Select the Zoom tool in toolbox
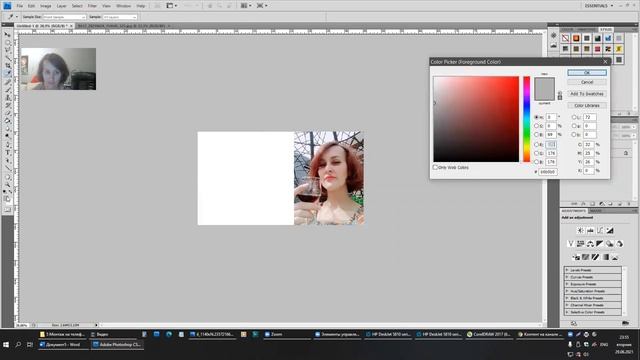640x360 pixels. [7, 184]
